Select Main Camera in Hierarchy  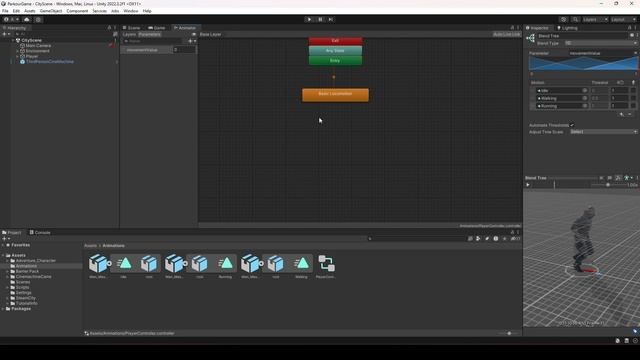(x=38, y=46)
